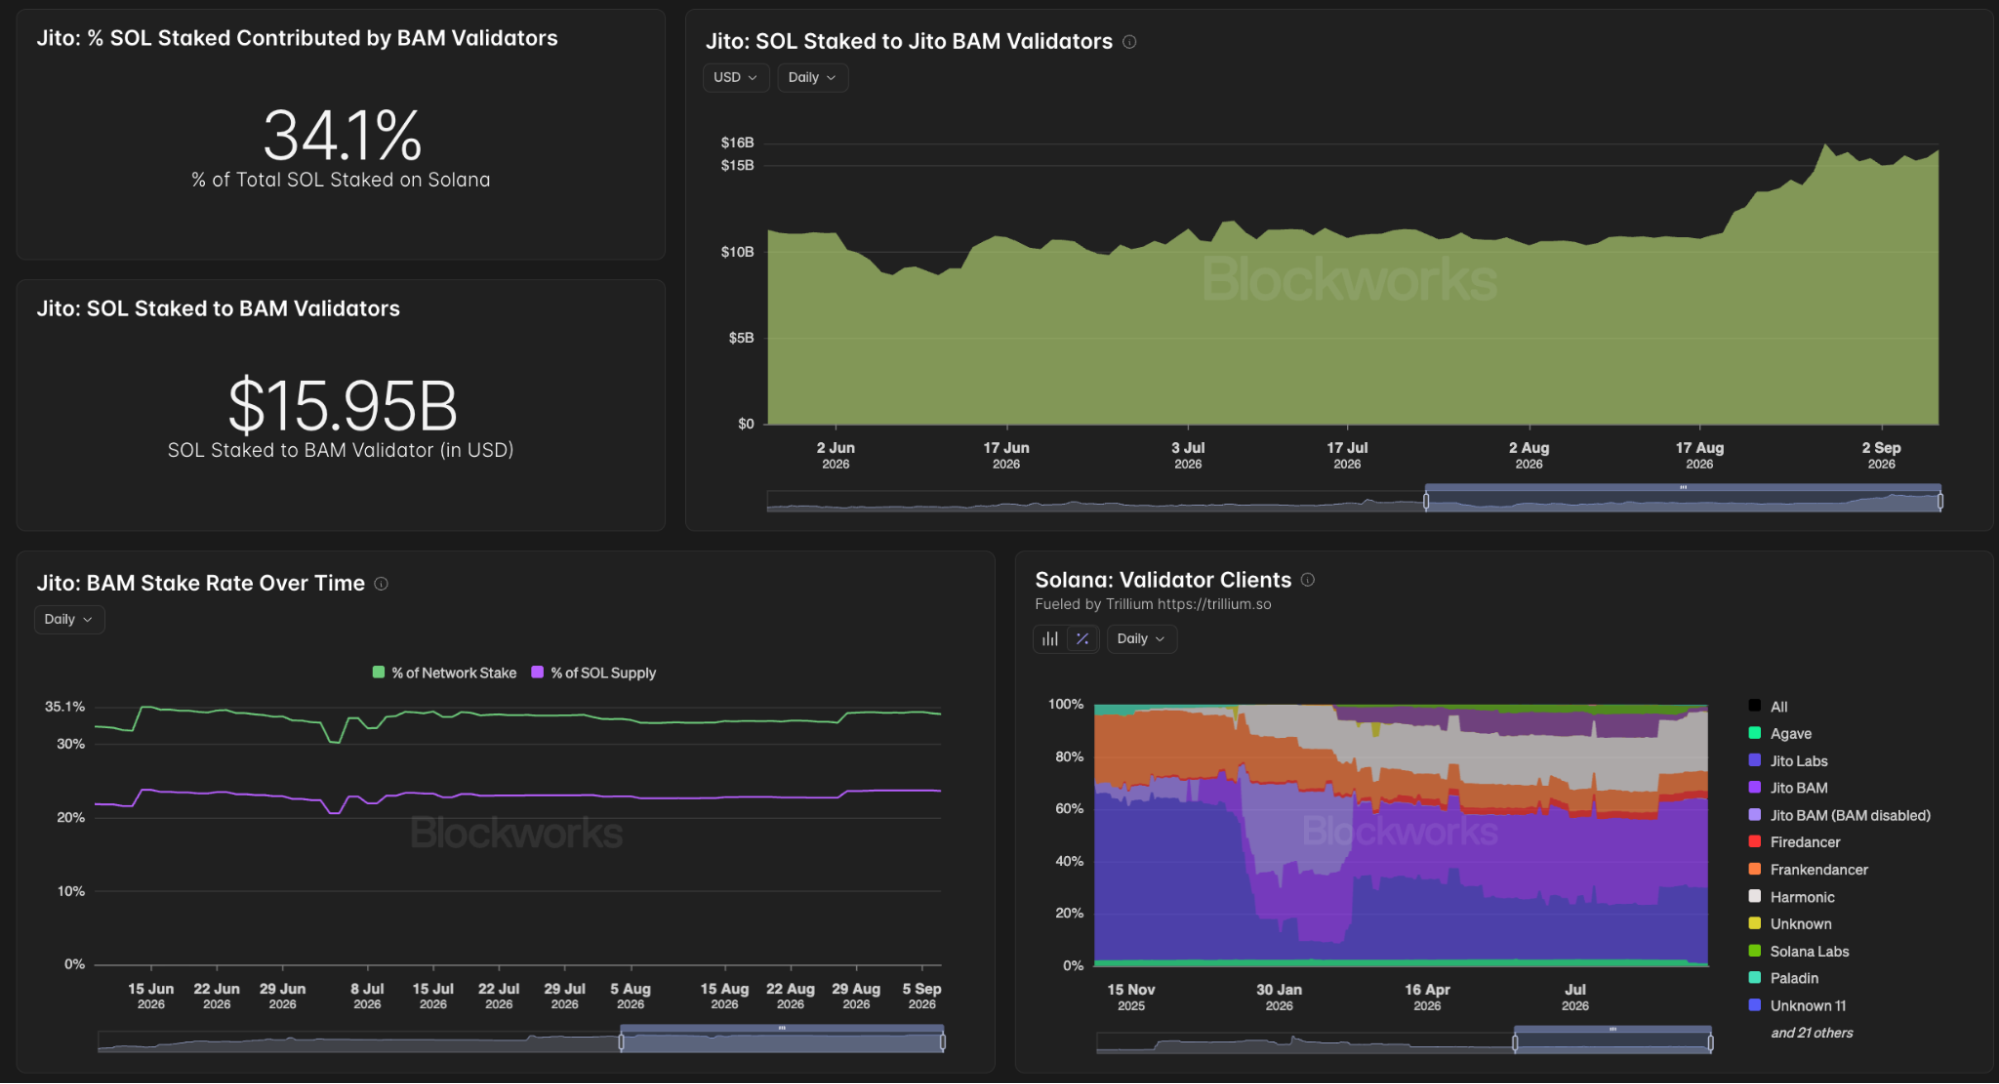This screenshot has height=1084, width=1999.
Task: Click the 35.1% y-axis label
Action: [65, 707]
